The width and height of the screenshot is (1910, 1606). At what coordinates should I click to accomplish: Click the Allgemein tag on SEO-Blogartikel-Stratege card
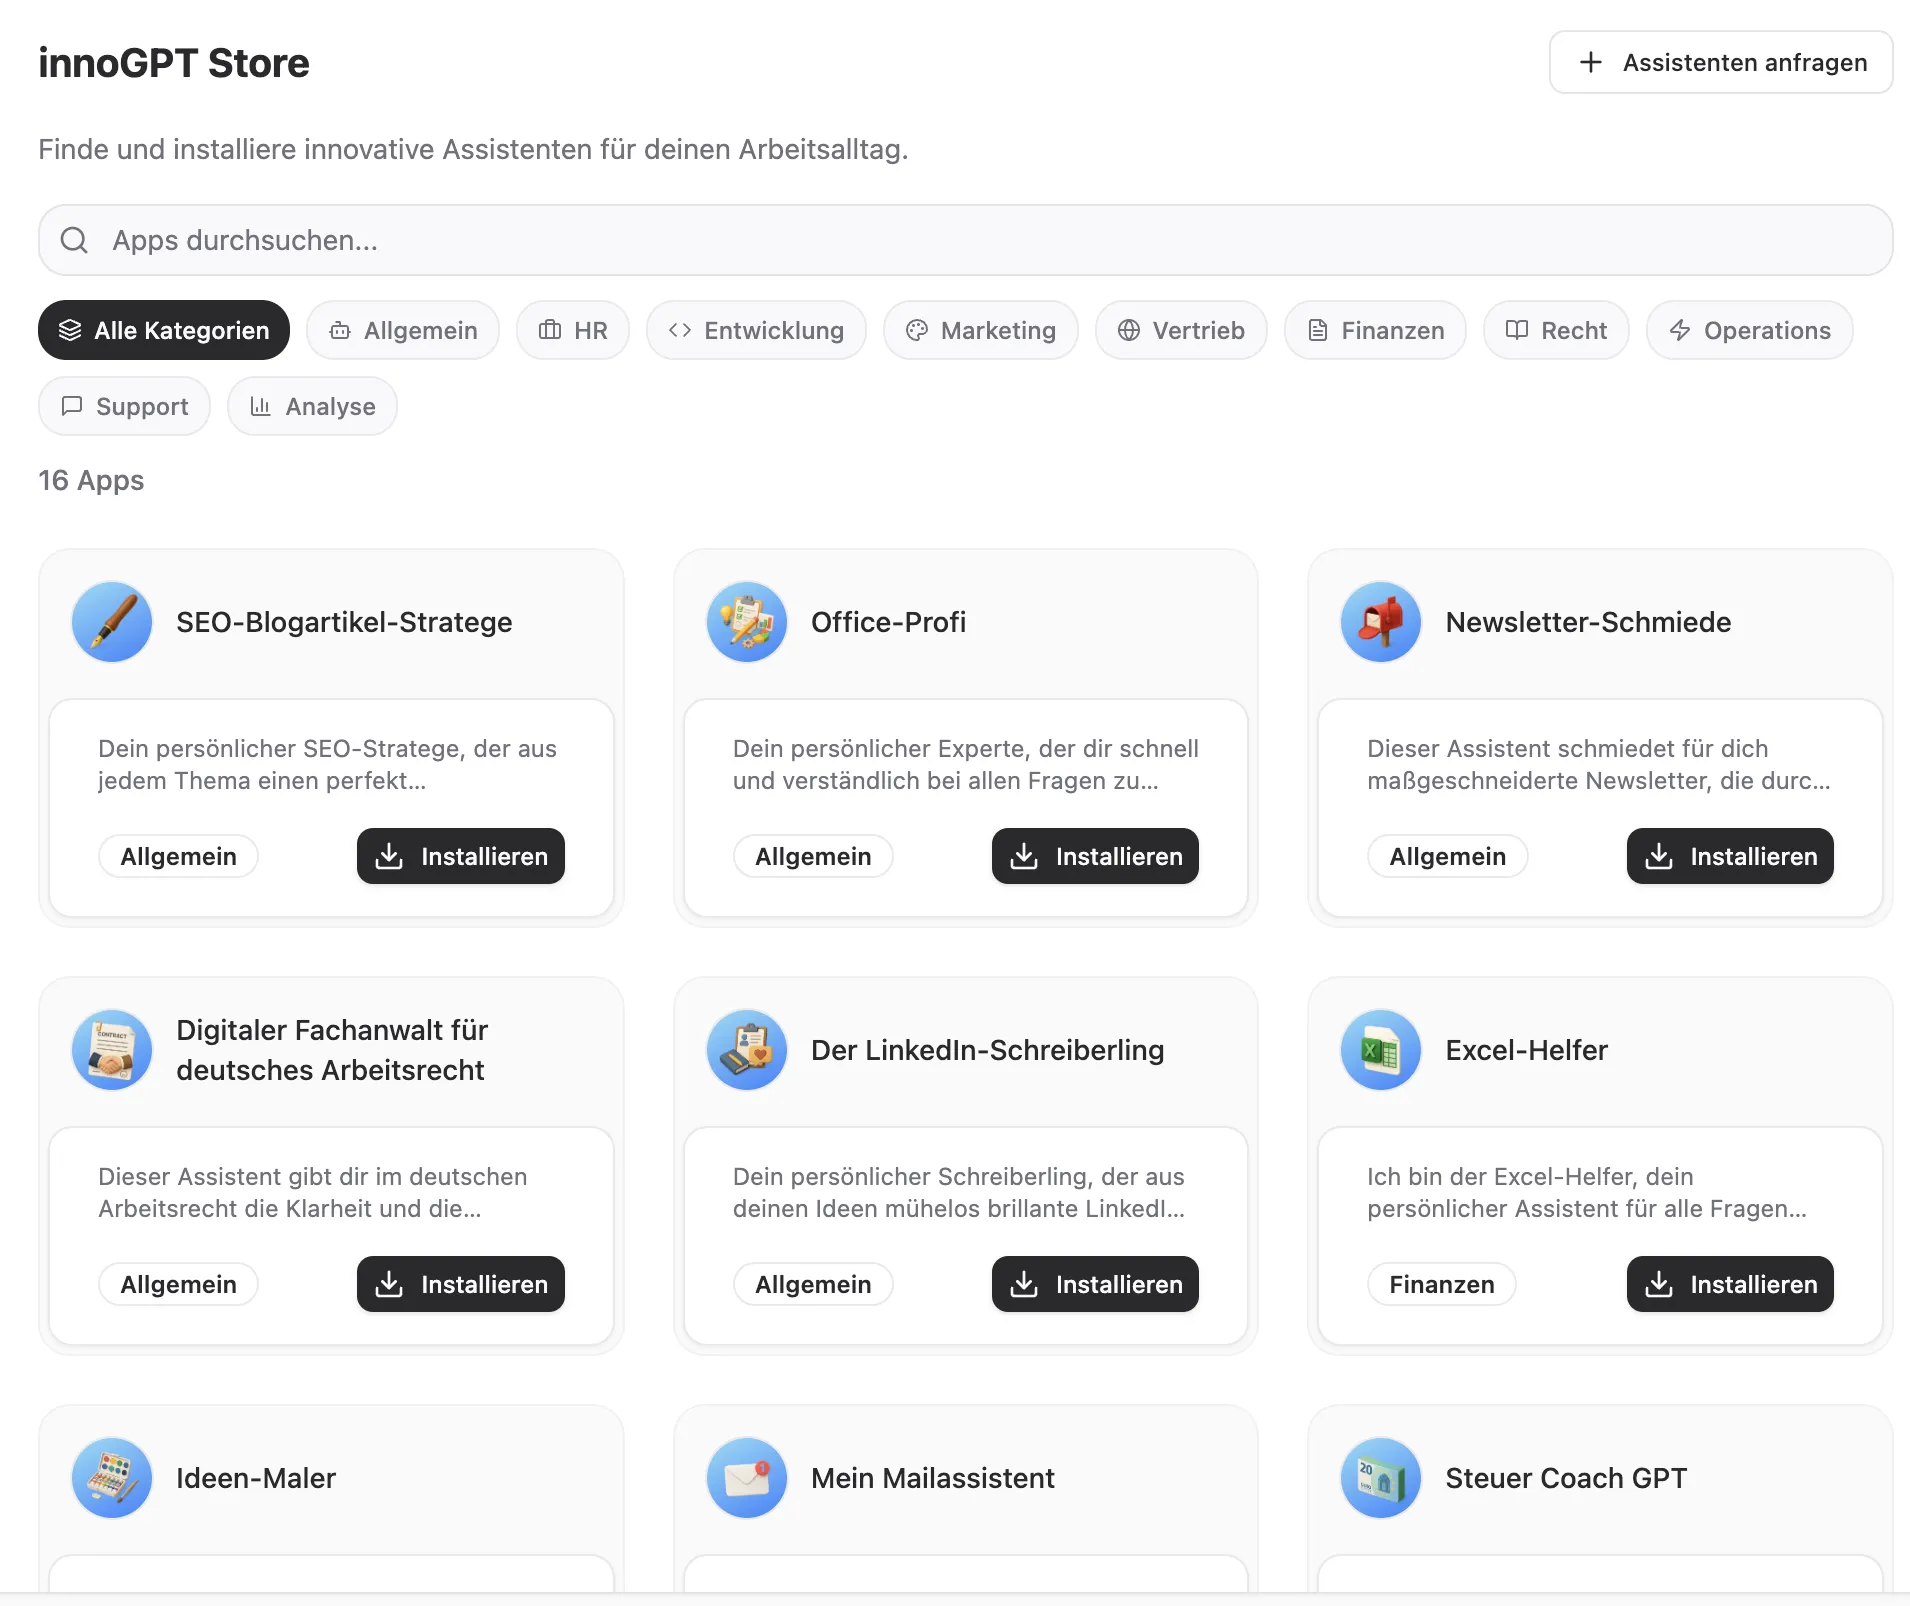click(179, 856)
